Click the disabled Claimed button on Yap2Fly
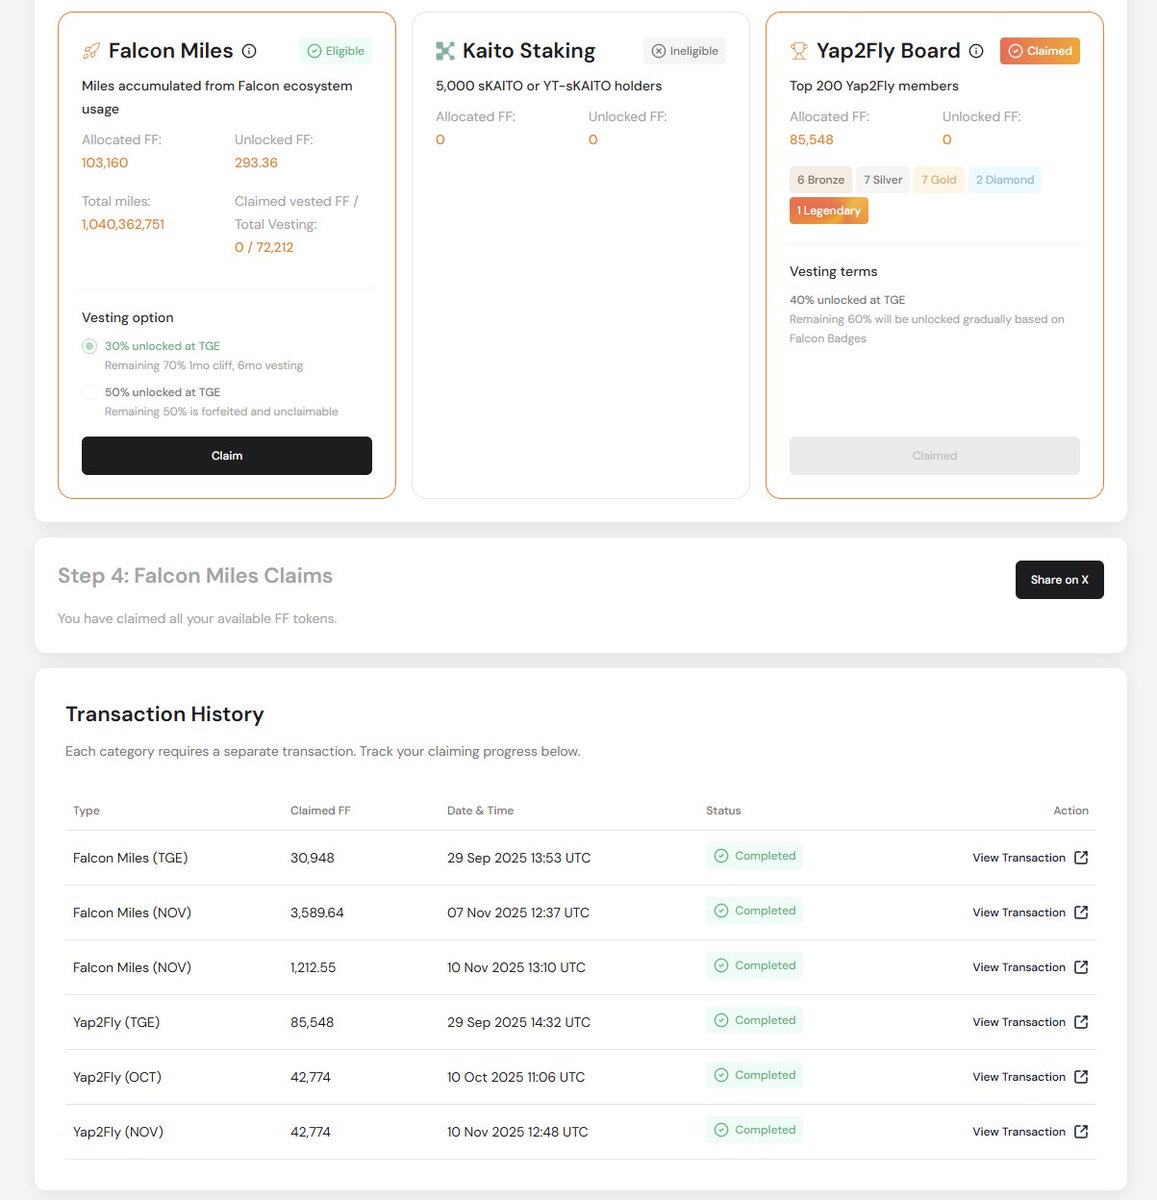This screenshot has width=1157, height=1200. pos(935,456)
